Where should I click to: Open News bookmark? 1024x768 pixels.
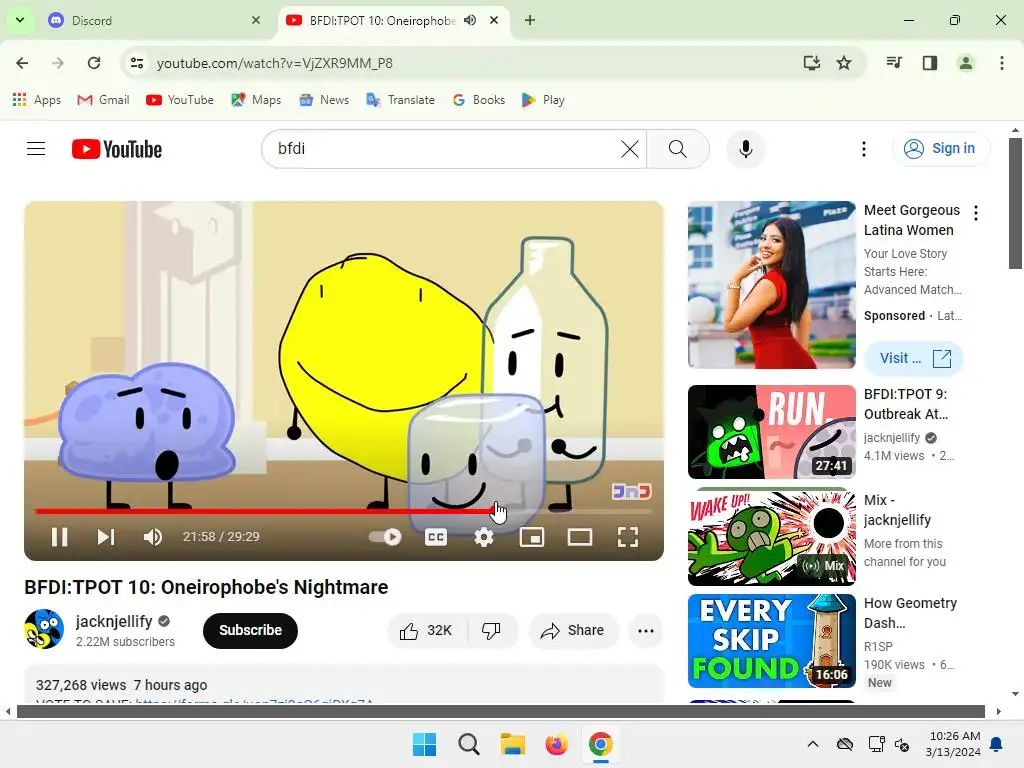pos(324,100)
